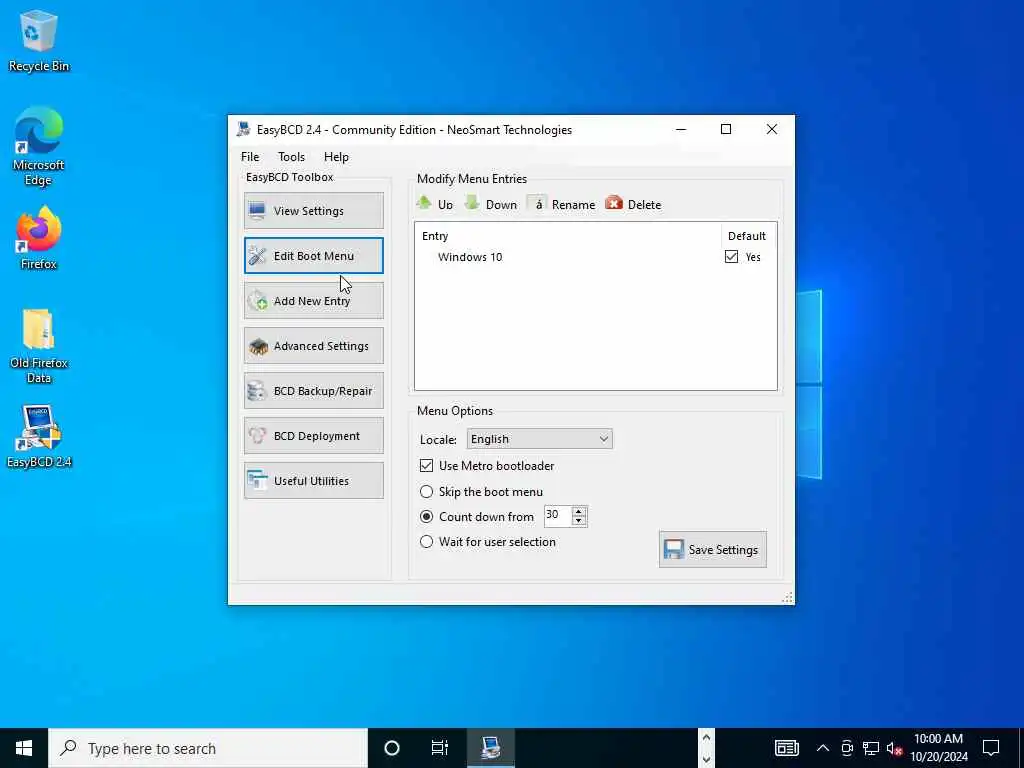Select EasyBCD 2.4 desktop shortcut
This screenshot has height=768, width=1024.
[x=39, y=436]
